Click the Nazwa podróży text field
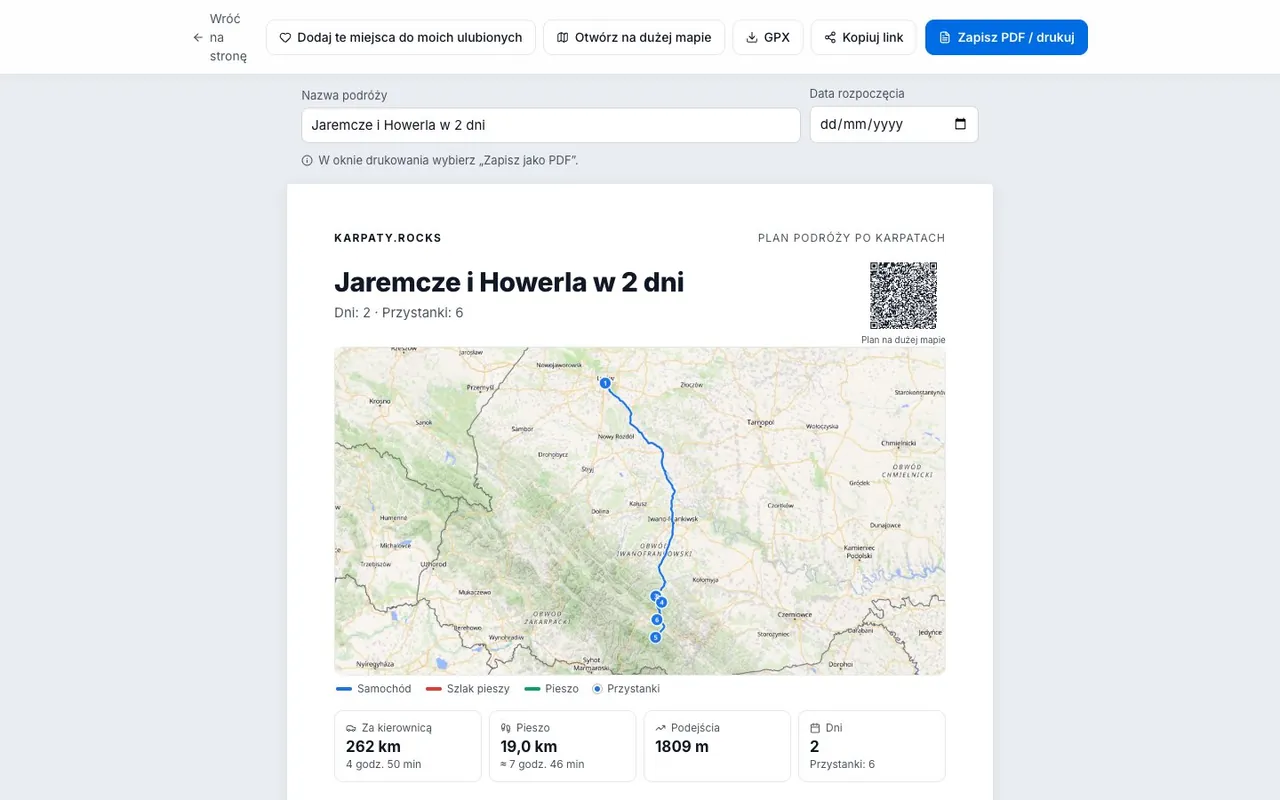 [551, 126]
